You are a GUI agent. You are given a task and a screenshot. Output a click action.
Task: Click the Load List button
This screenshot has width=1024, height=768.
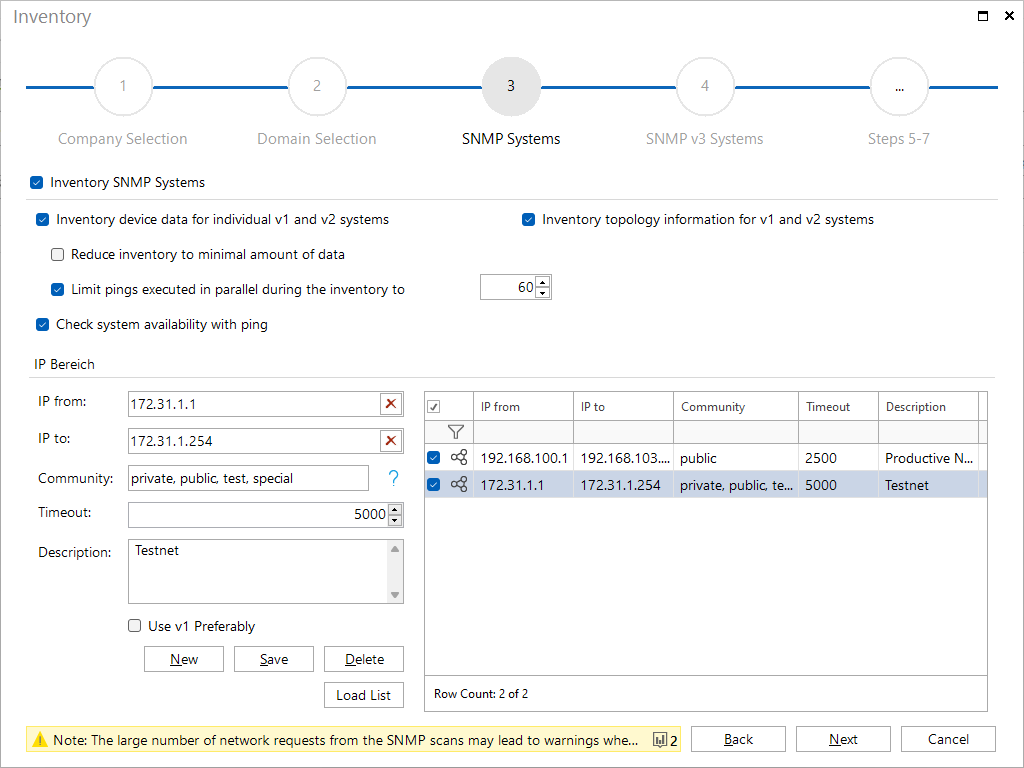pyautogui.click(x=364, y=695)
